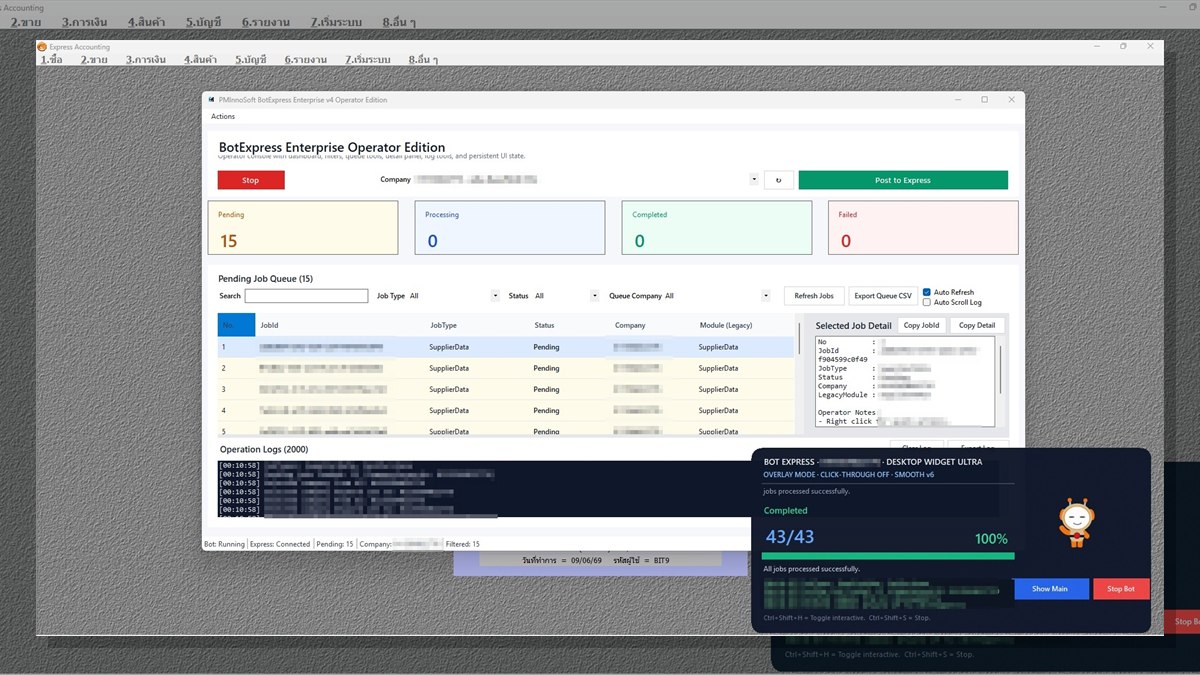
Task: Click Pending: 15 in status bar
Action: (x=335, y=544)
